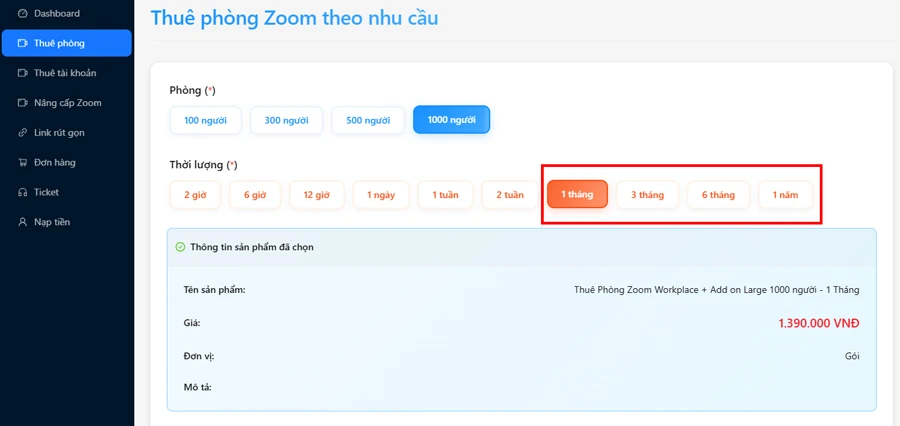Click the product name Thuê Phòng Zoom Workplace text

(716, 290)
